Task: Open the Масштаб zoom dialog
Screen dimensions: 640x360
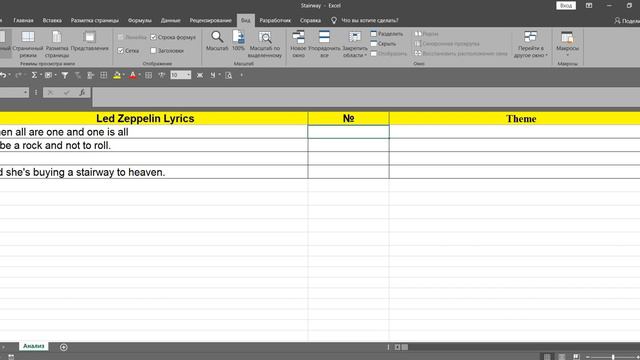Action: 217,41
